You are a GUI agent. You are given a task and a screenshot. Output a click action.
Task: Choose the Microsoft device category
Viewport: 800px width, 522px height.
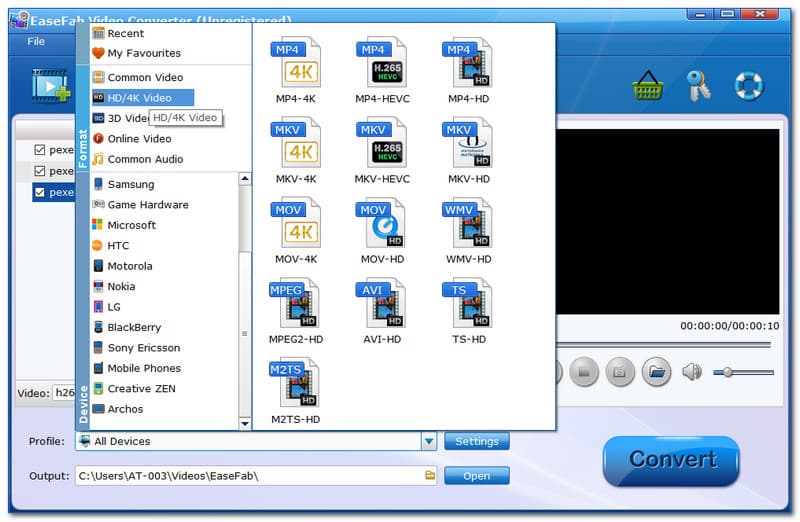(124, 225)
